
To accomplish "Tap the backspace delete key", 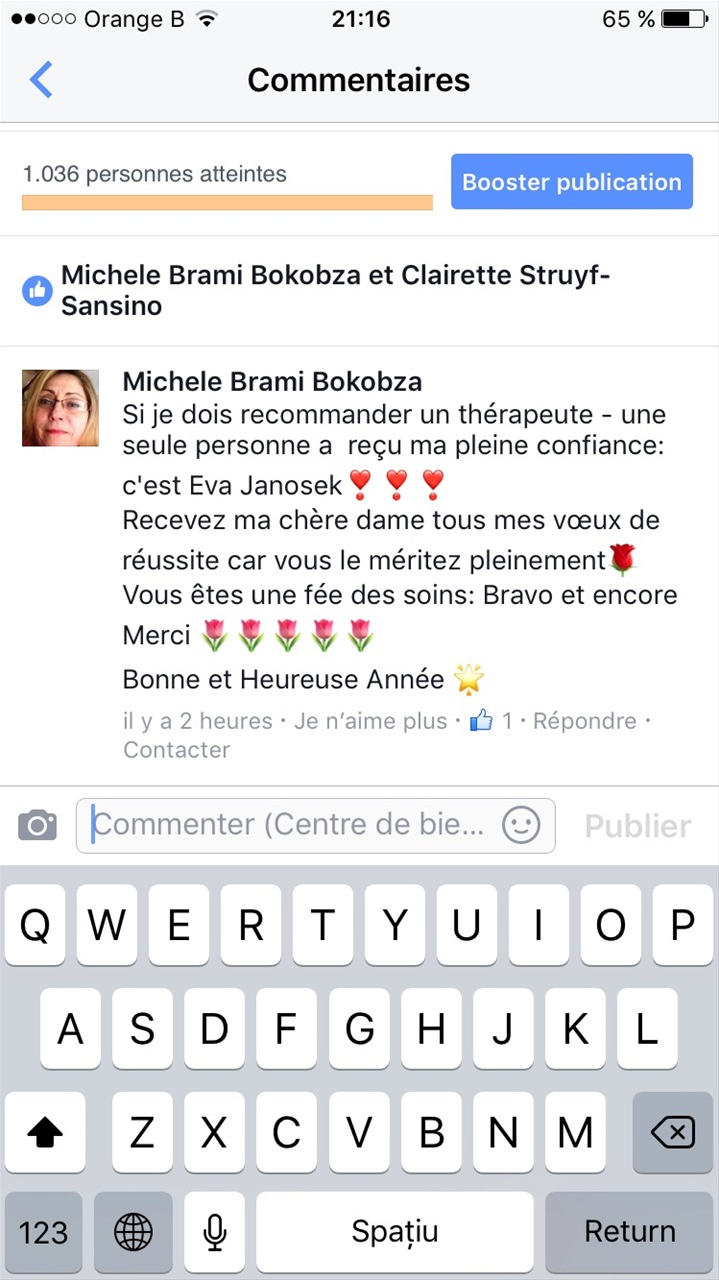I will tap(672, 1132).
